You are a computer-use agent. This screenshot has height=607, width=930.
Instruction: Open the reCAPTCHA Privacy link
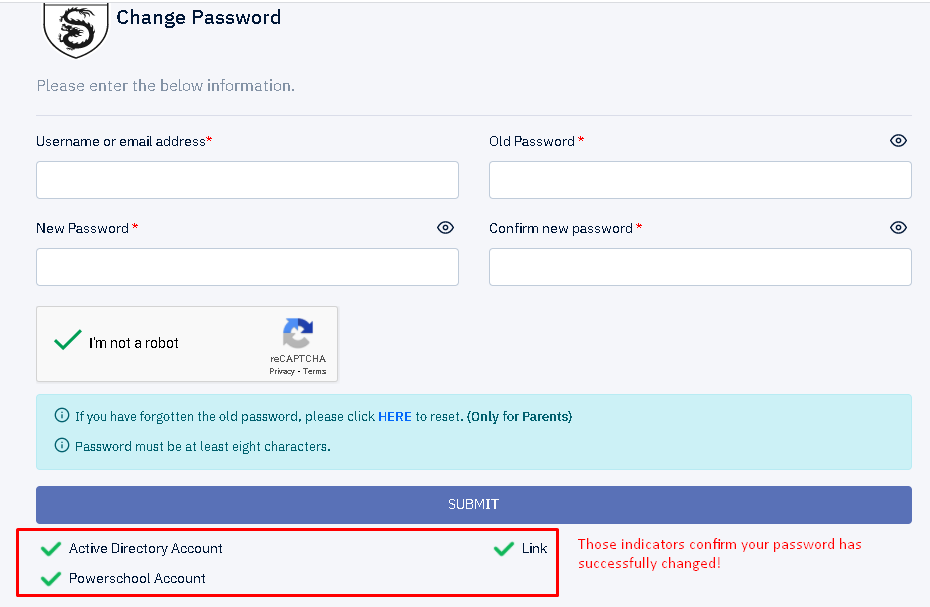282,371
